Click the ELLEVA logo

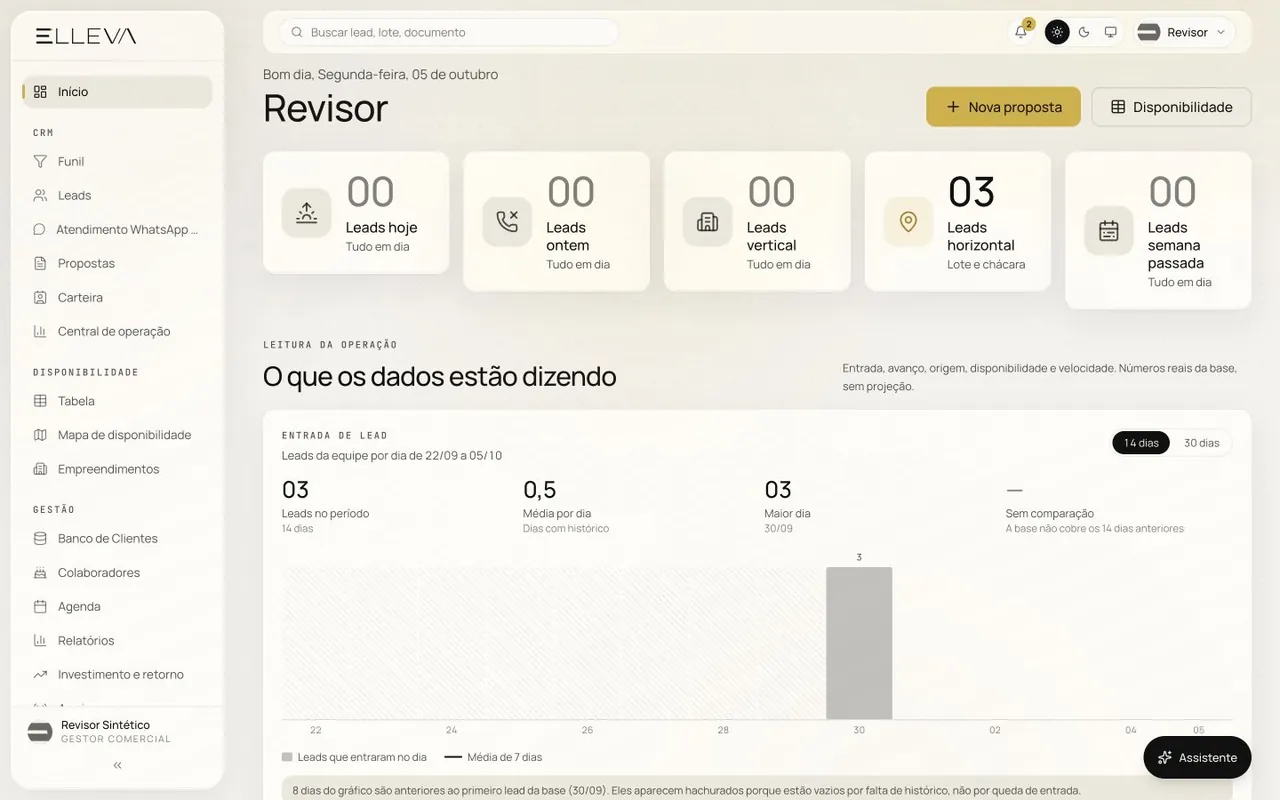tap(86, 36)
